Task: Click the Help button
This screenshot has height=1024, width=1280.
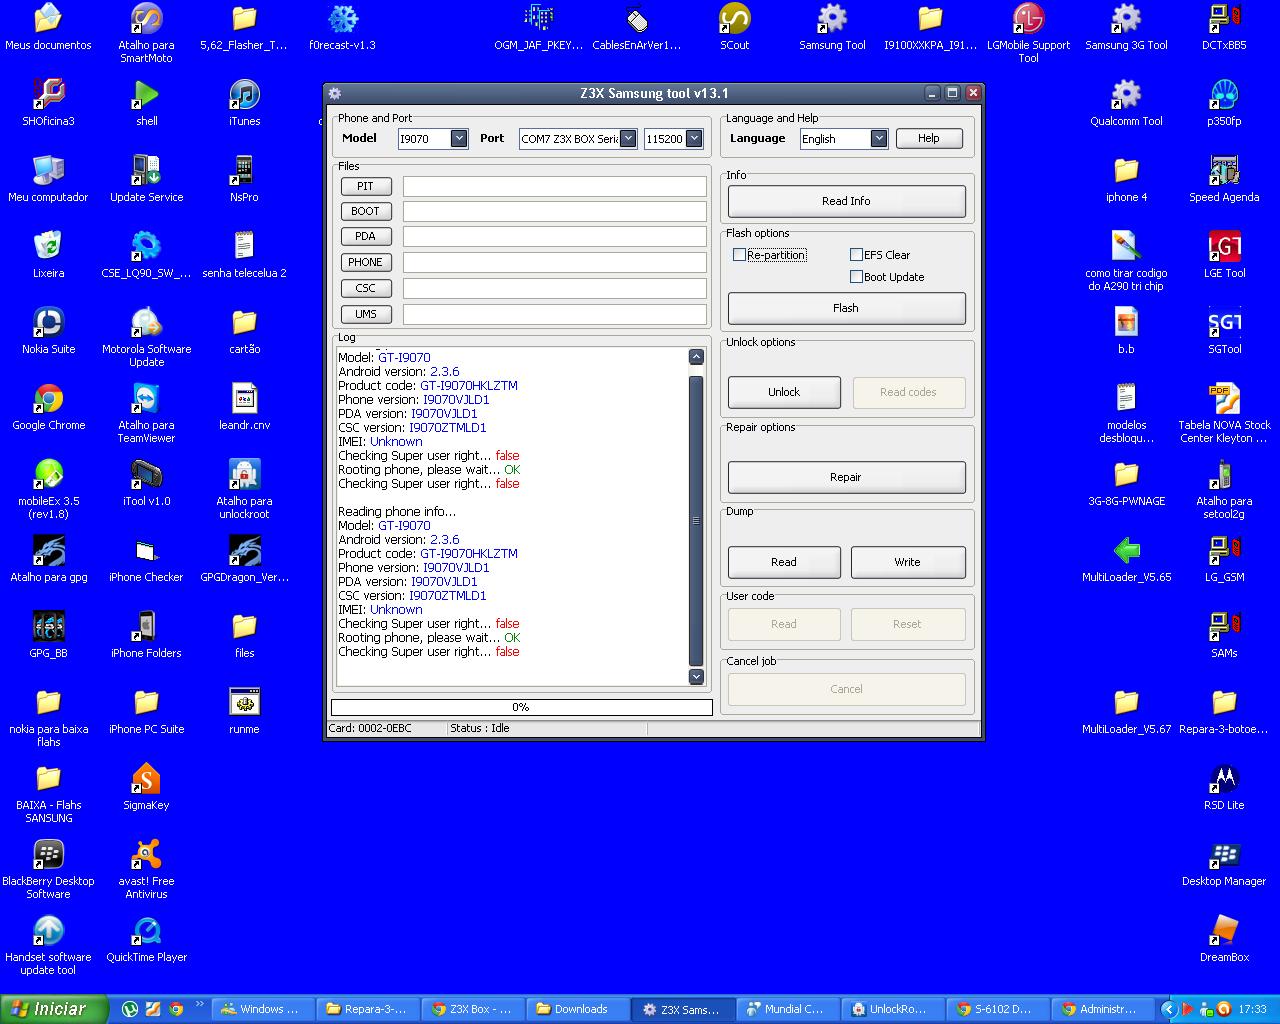Action: pyautogui.click(x=929, y=138)
